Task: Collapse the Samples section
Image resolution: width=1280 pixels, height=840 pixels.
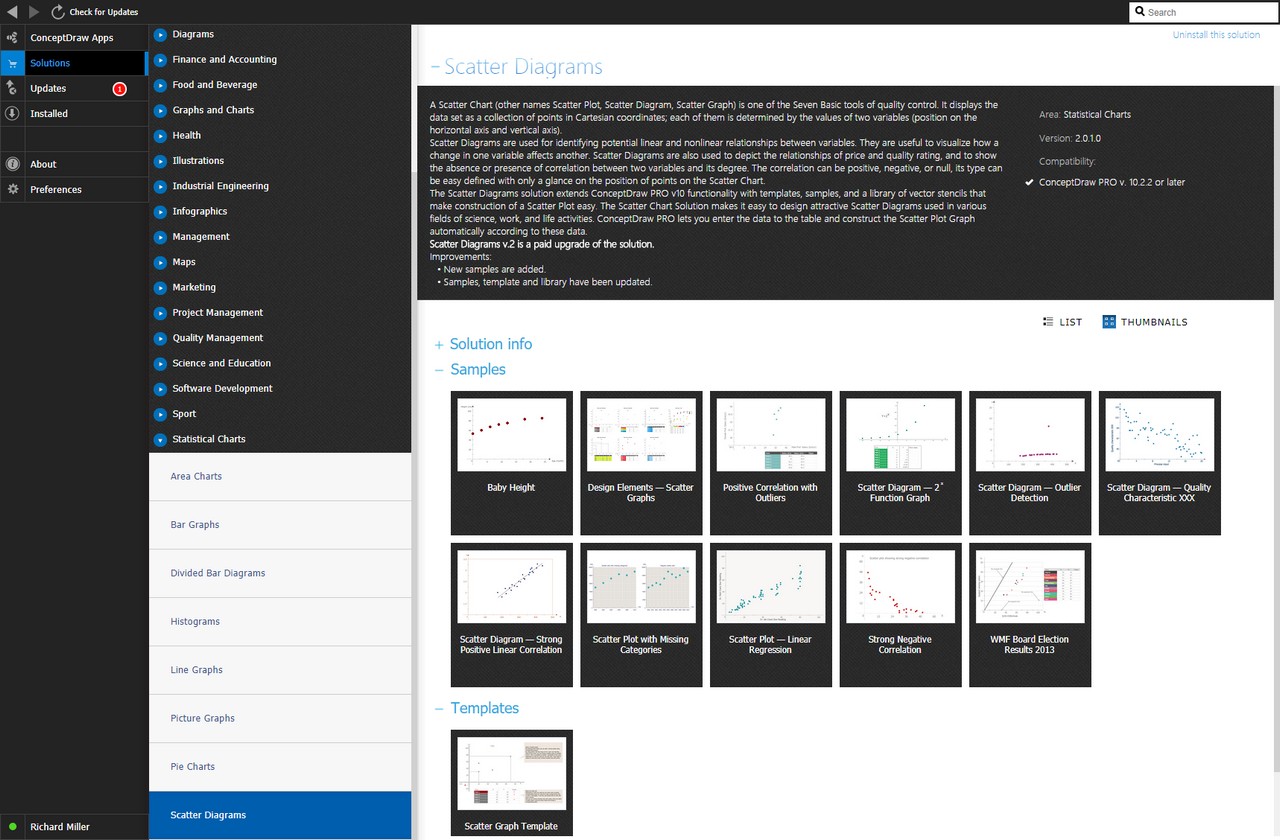Action: [x=439, y=370]
